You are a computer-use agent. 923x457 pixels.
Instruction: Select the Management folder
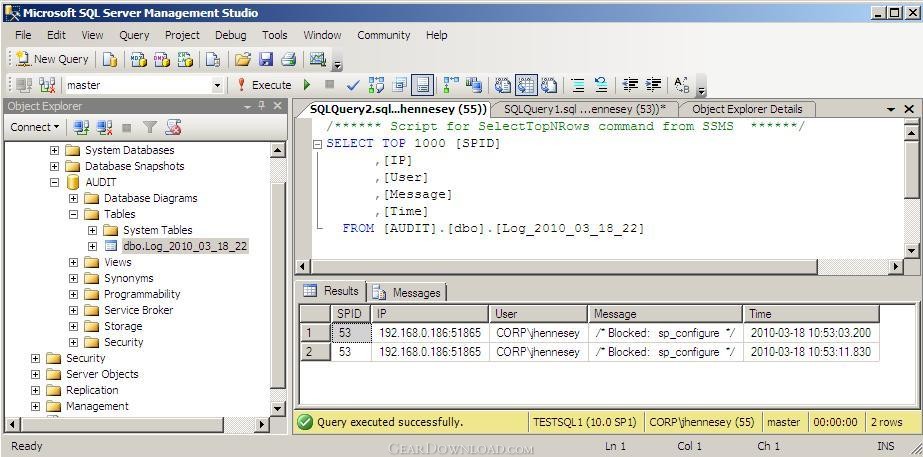(97, 406)
